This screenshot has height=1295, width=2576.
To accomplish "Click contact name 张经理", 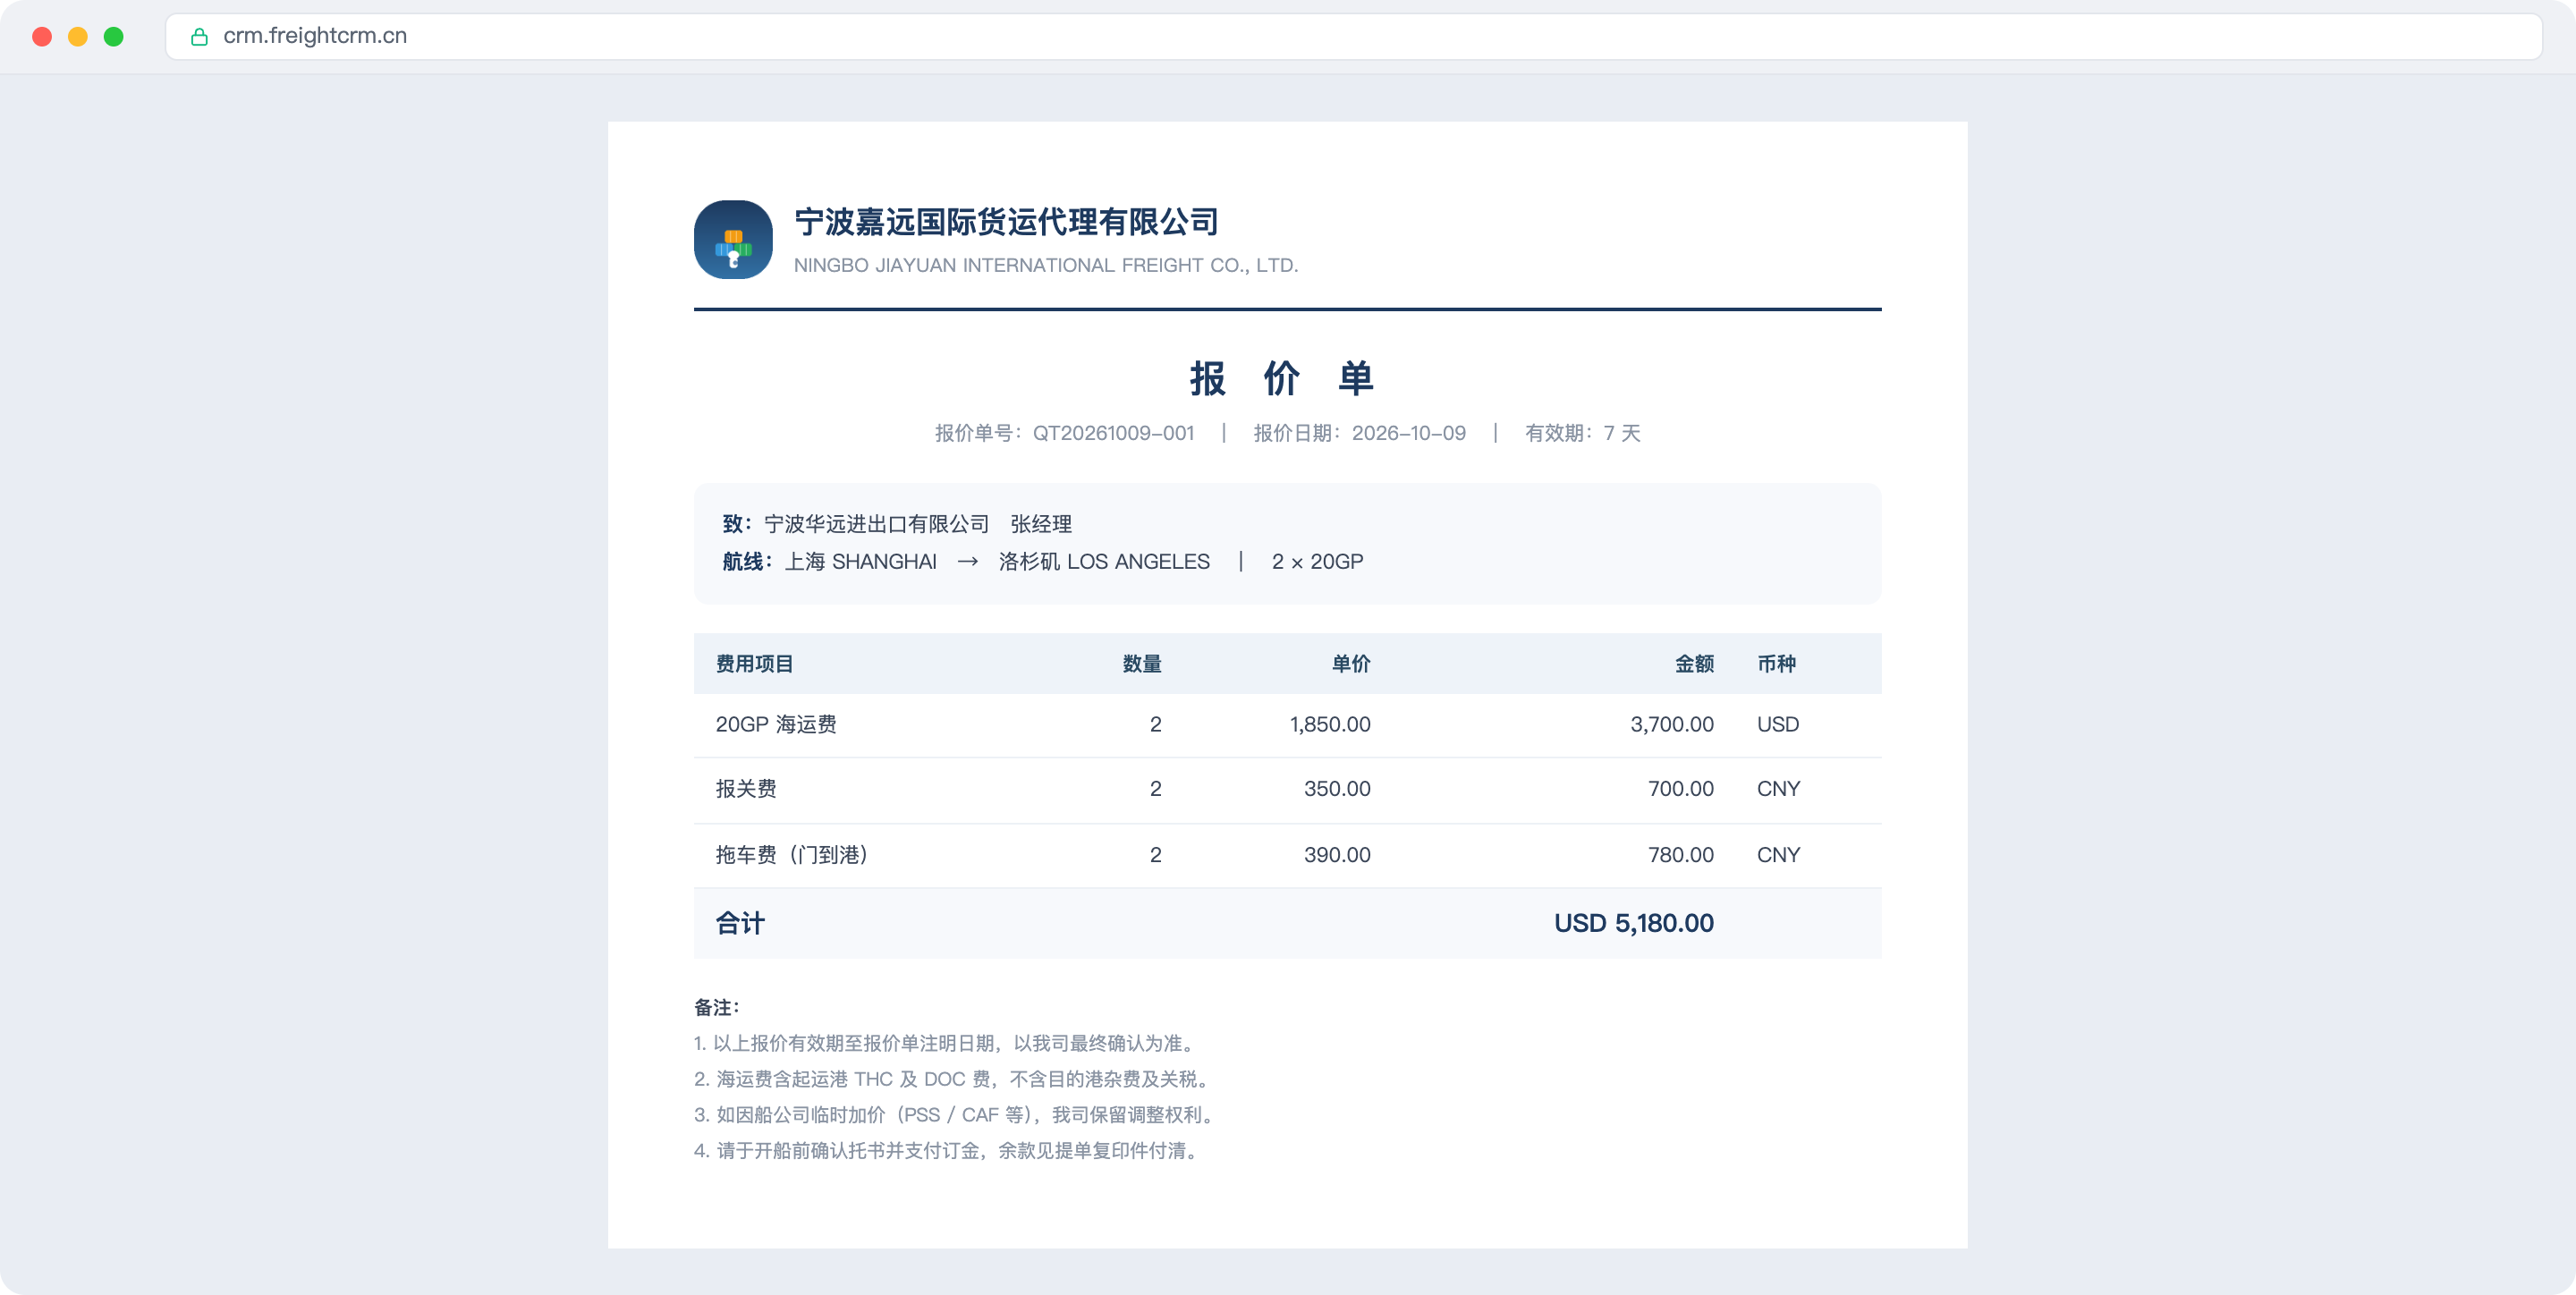I will [1041, 524].
